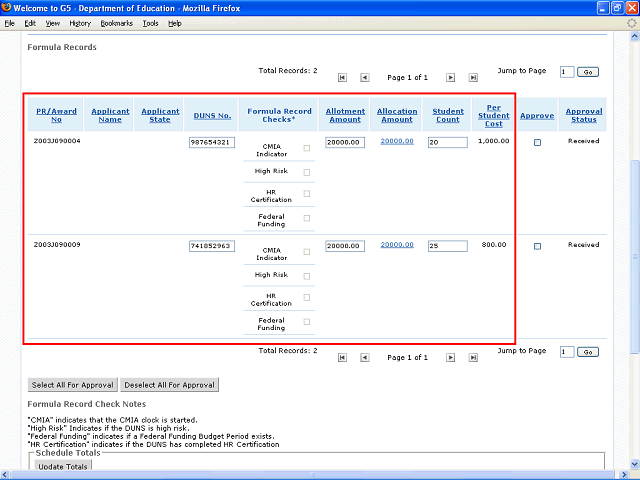
Task: Jump to last page using top pagination icon
Action: 472,77
